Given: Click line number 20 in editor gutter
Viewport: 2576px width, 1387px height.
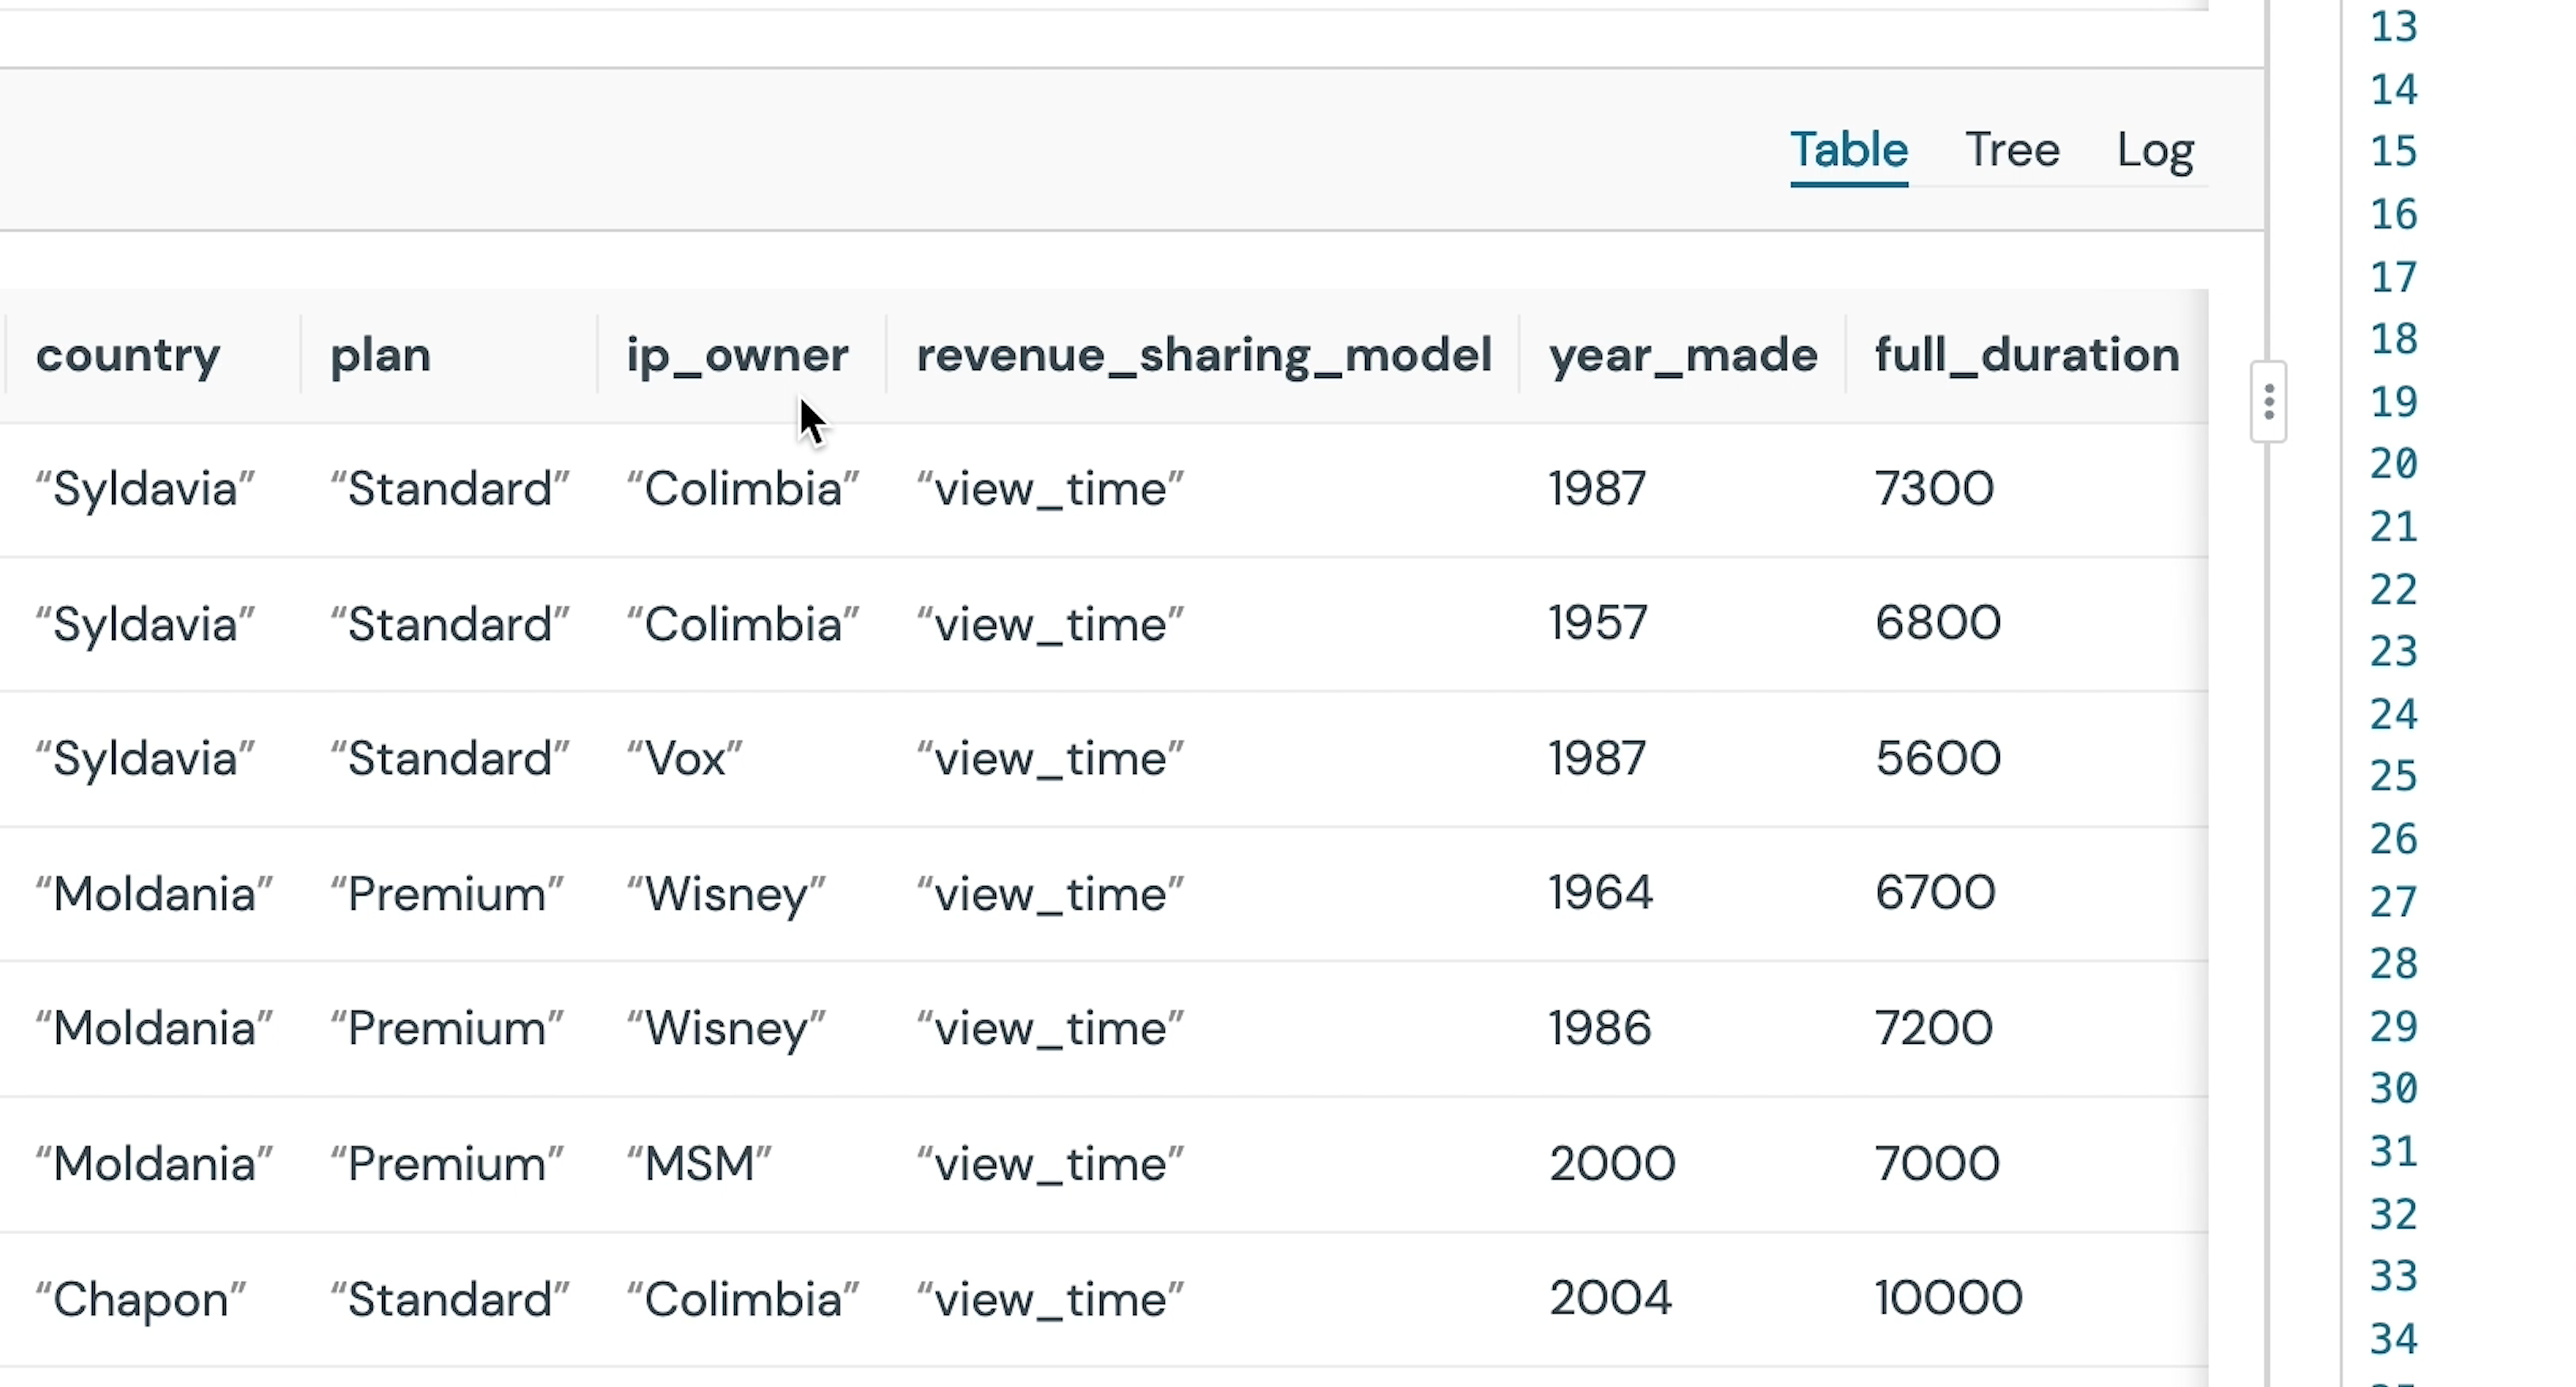Looking at the screenshot, I should point(2393,464).
